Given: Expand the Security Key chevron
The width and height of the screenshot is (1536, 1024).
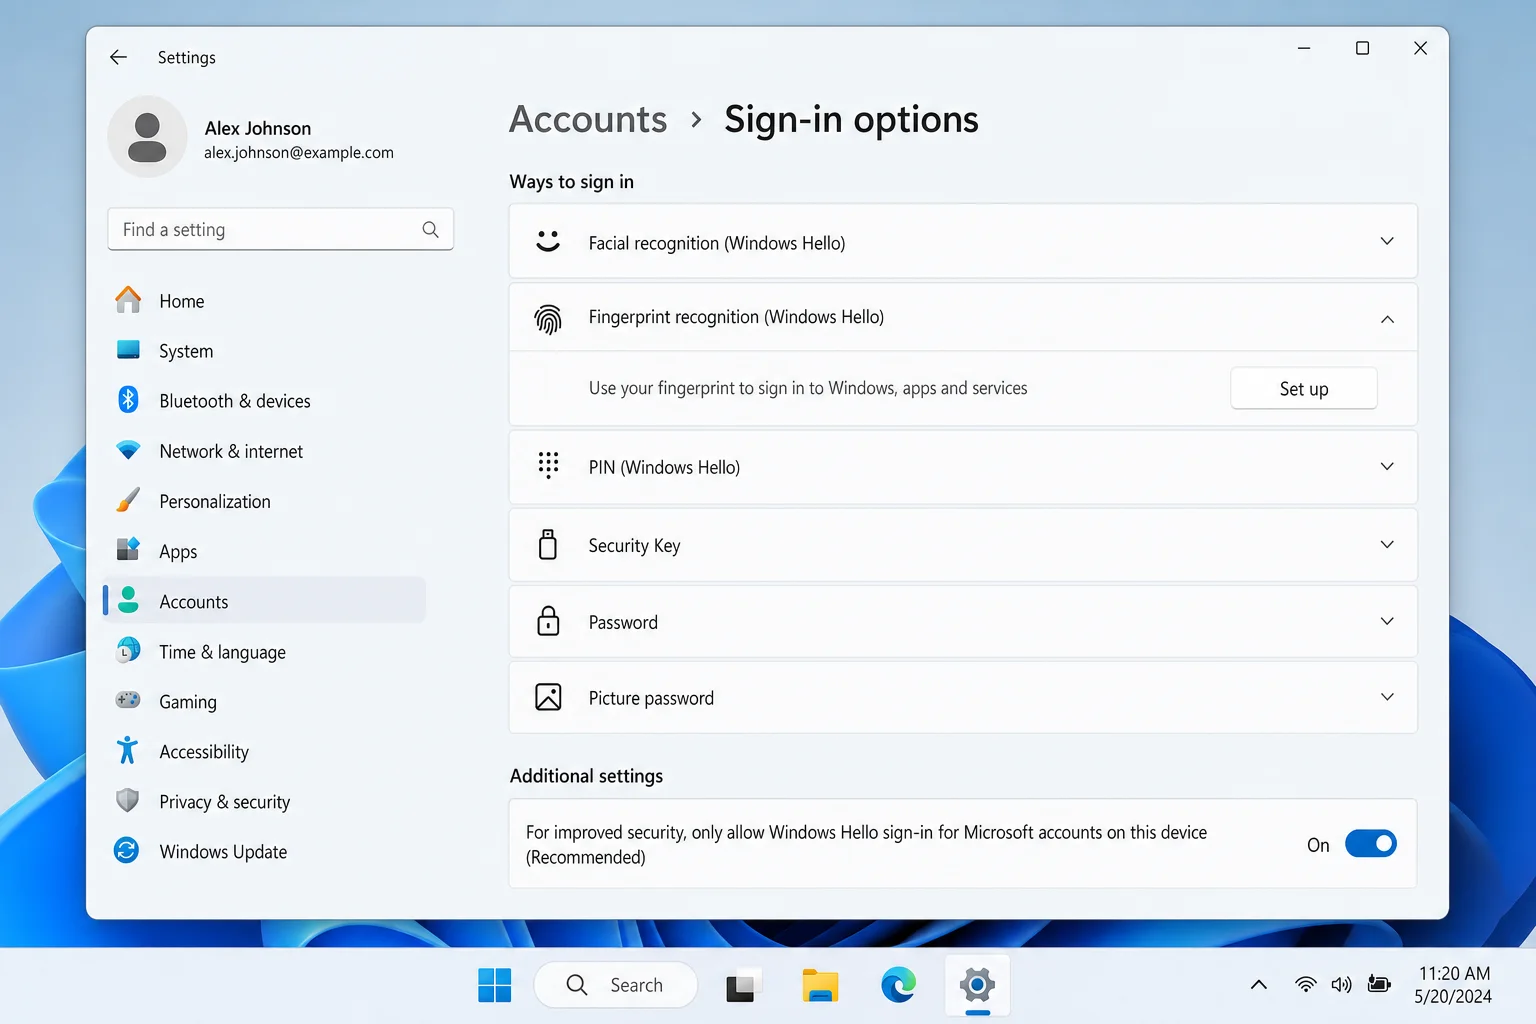Looking at the screenshot, I should pyautogui.click(x=1387, y=544).
